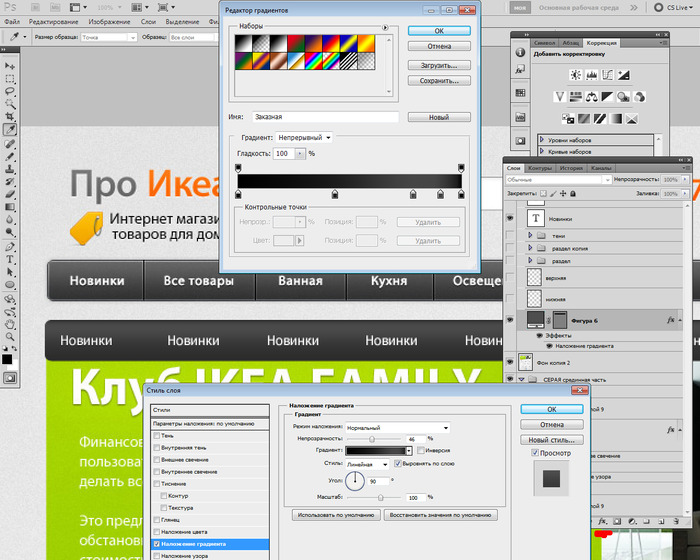The image size is (700, 560).
Task: Select the Clone Stamp tool
Action: (9, 169)
